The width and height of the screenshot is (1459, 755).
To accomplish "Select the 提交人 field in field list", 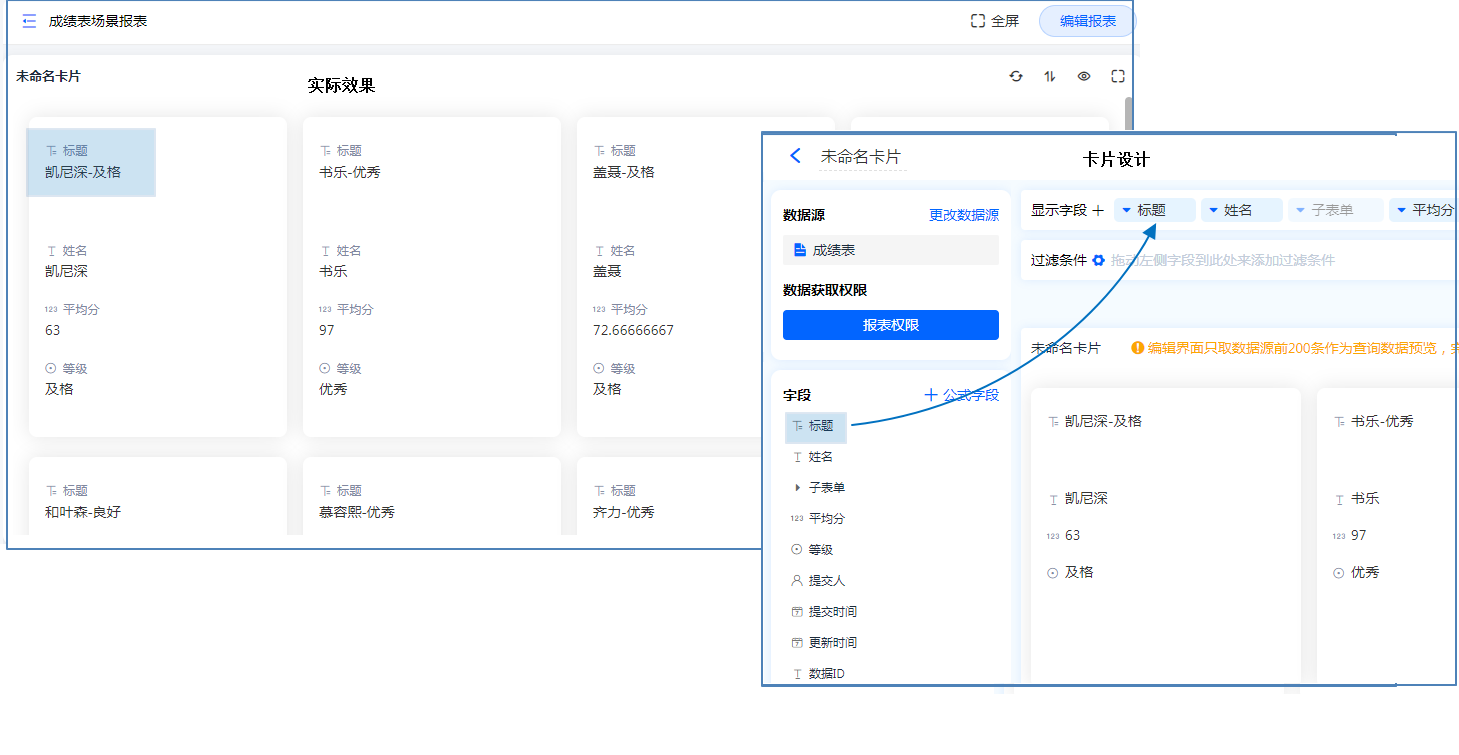I will point(826,581).
